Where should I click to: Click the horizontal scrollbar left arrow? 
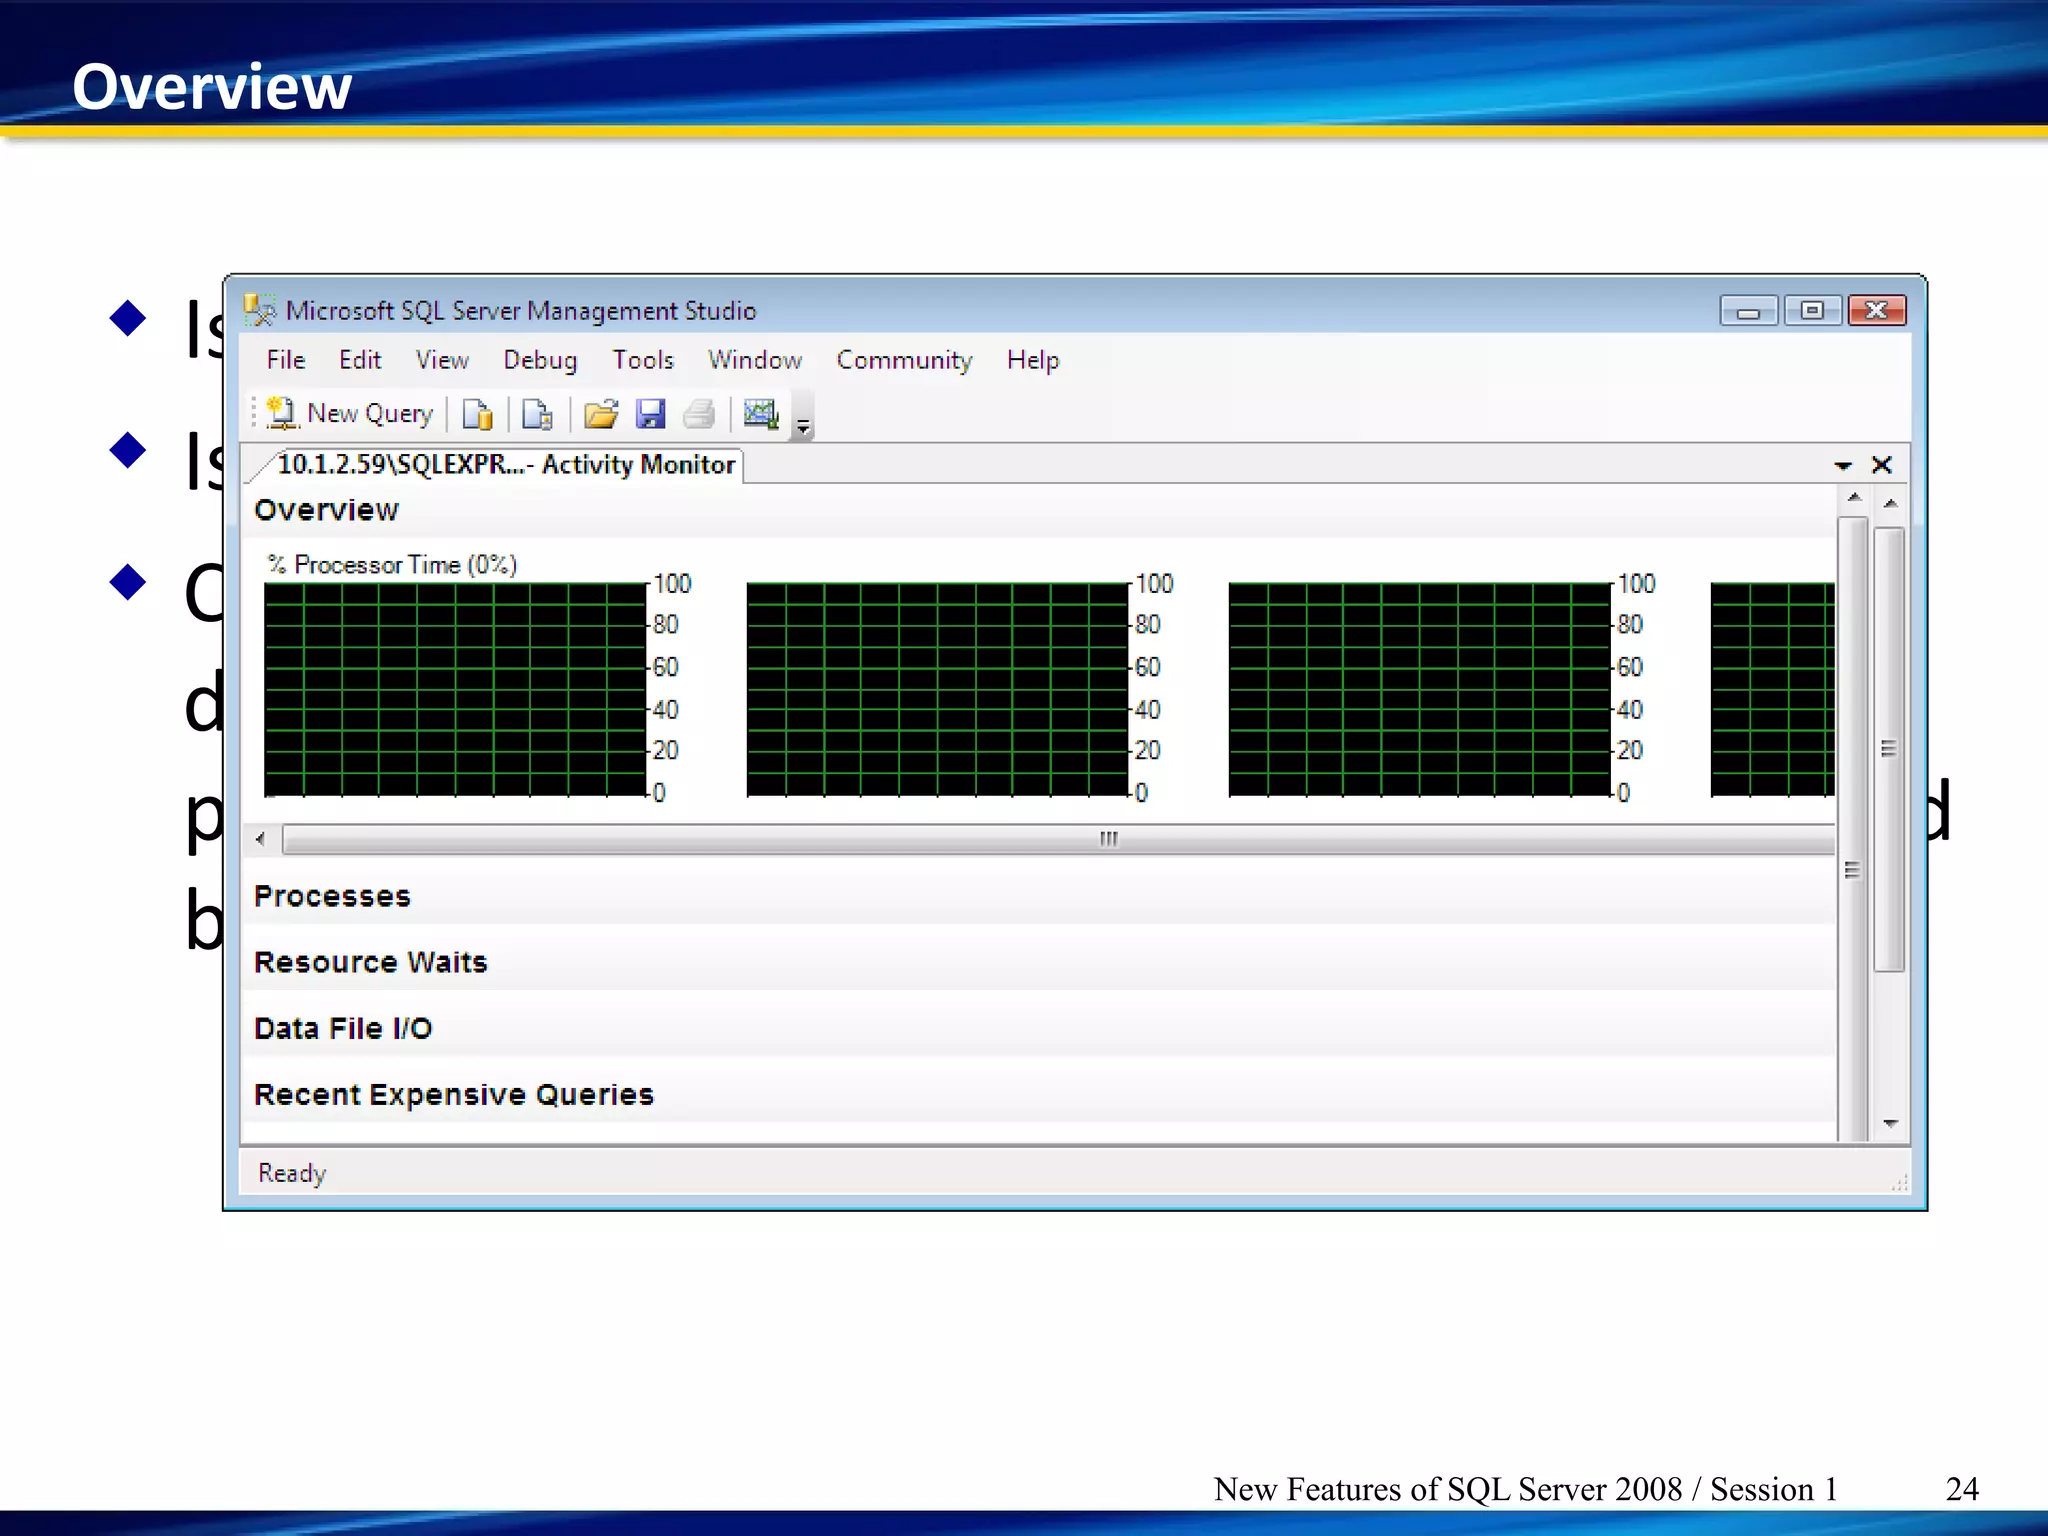click(261, 839)
